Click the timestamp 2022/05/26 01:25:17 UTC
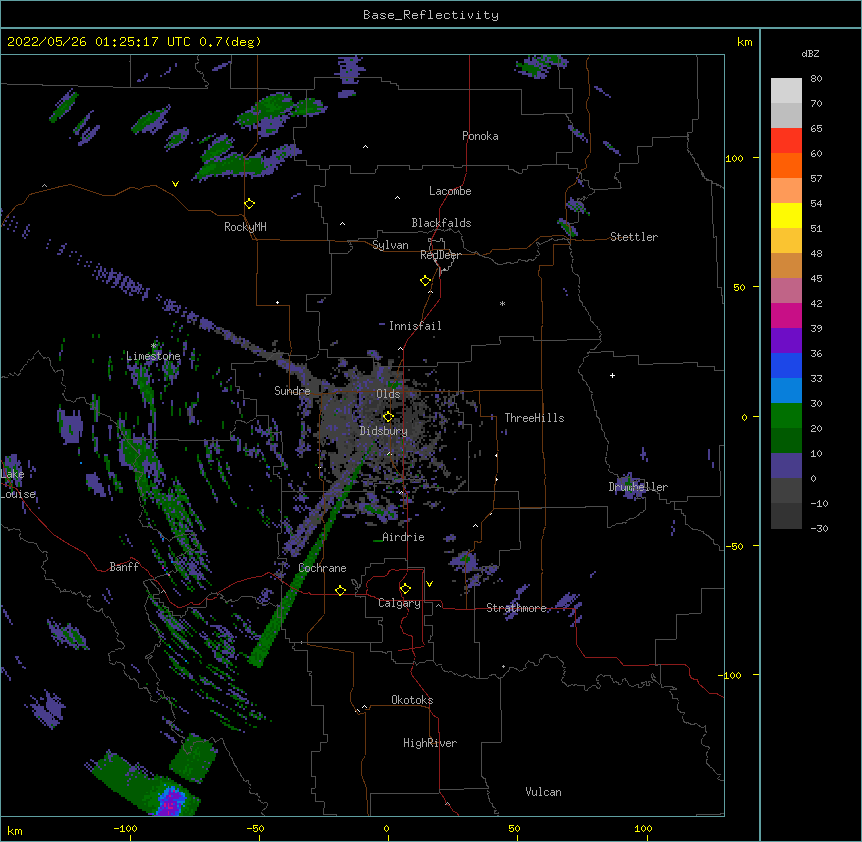This screenshot has width=862, height=842. tap(98, 42)
